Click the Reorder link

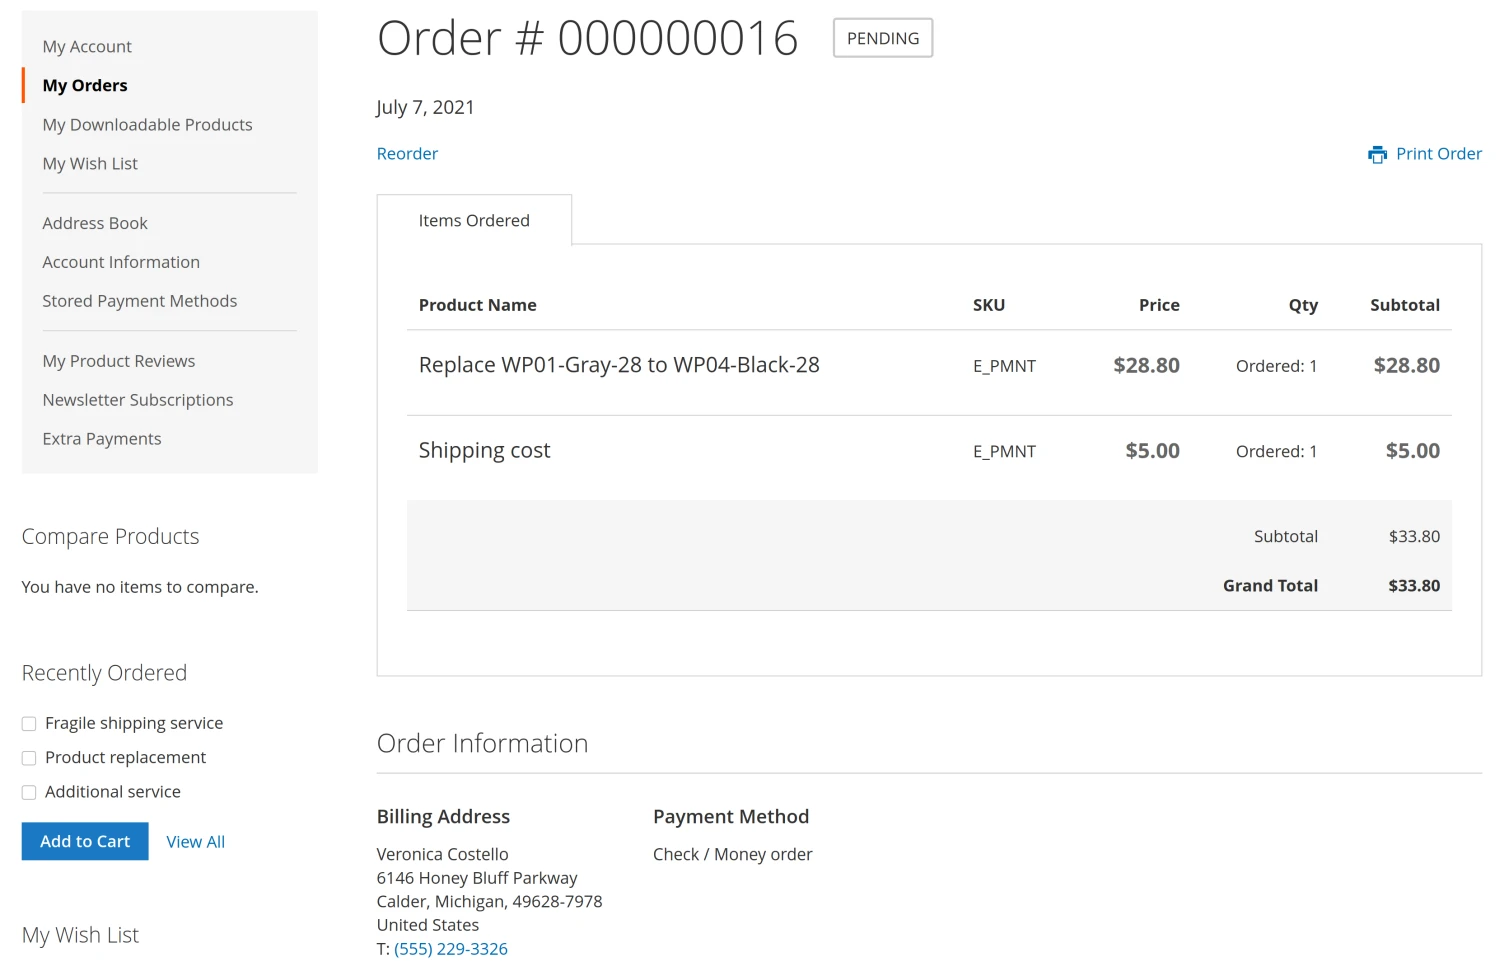click(407, 154)
